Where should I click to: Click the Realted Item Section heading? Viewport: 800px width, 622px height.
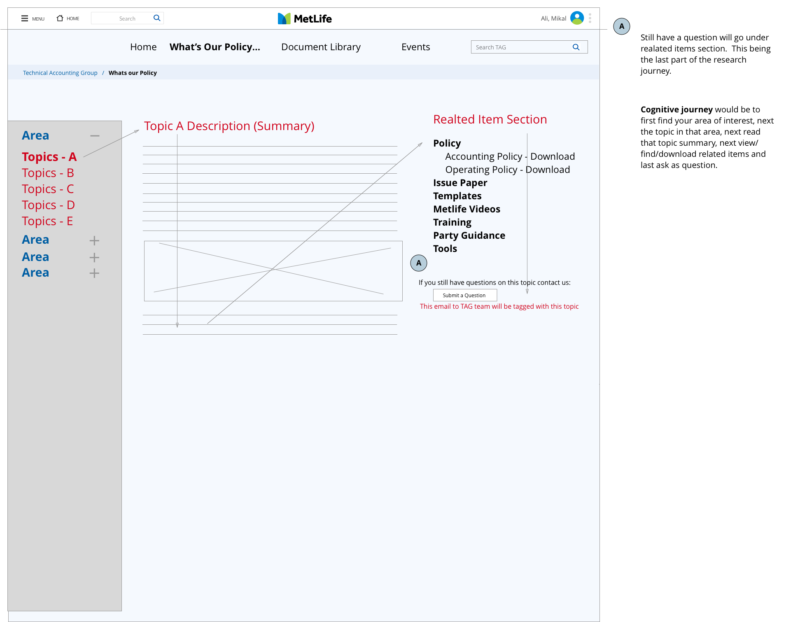[x=490, y=119]
